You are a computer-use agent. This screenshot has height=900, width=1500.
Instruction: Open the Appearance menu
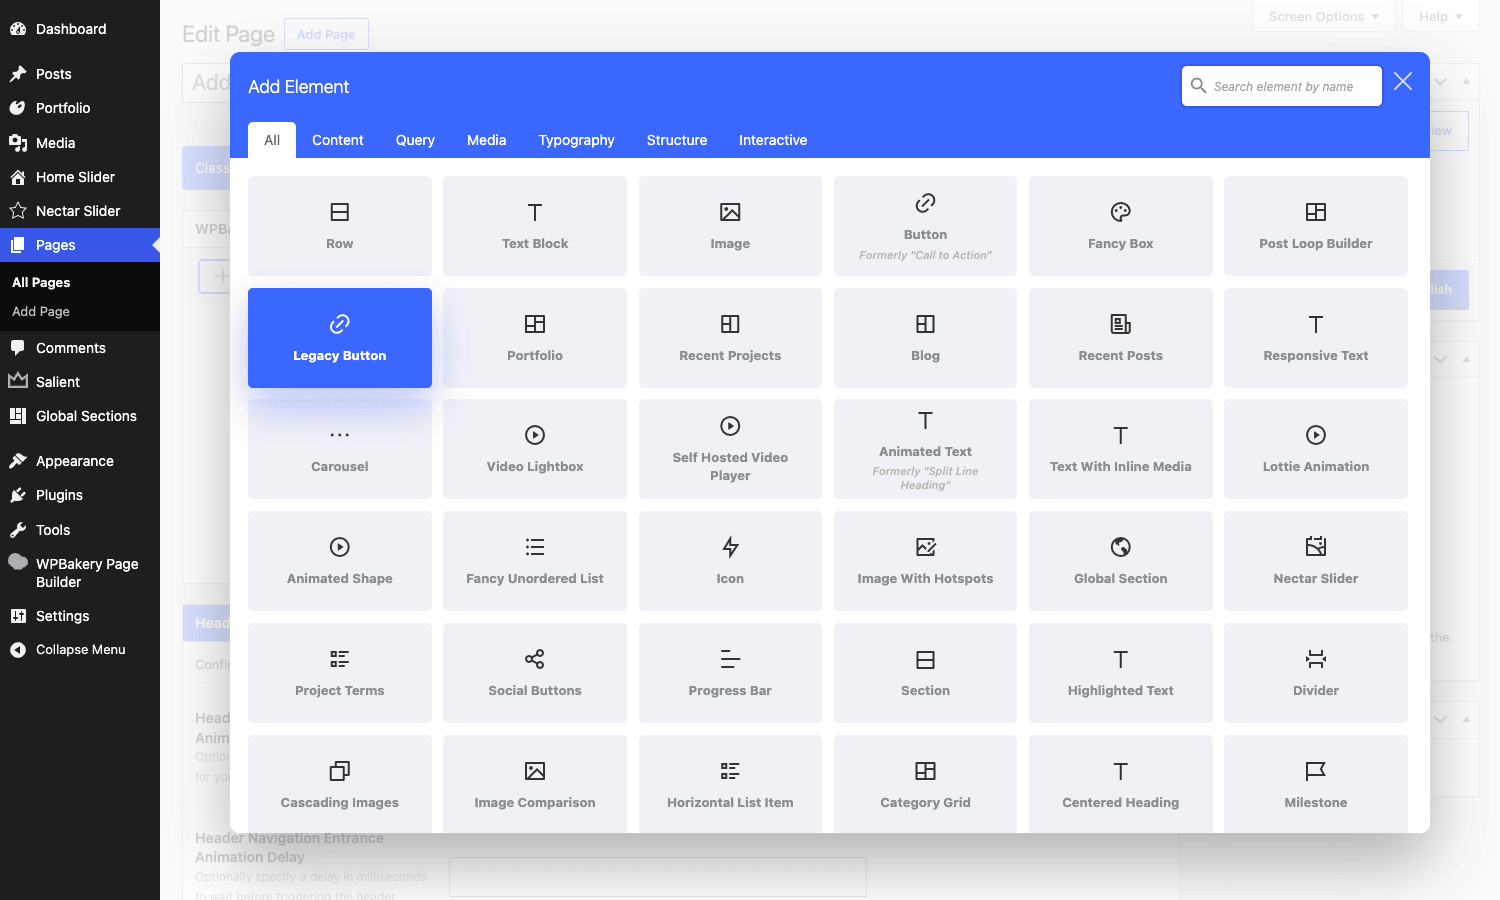point(80,461)
